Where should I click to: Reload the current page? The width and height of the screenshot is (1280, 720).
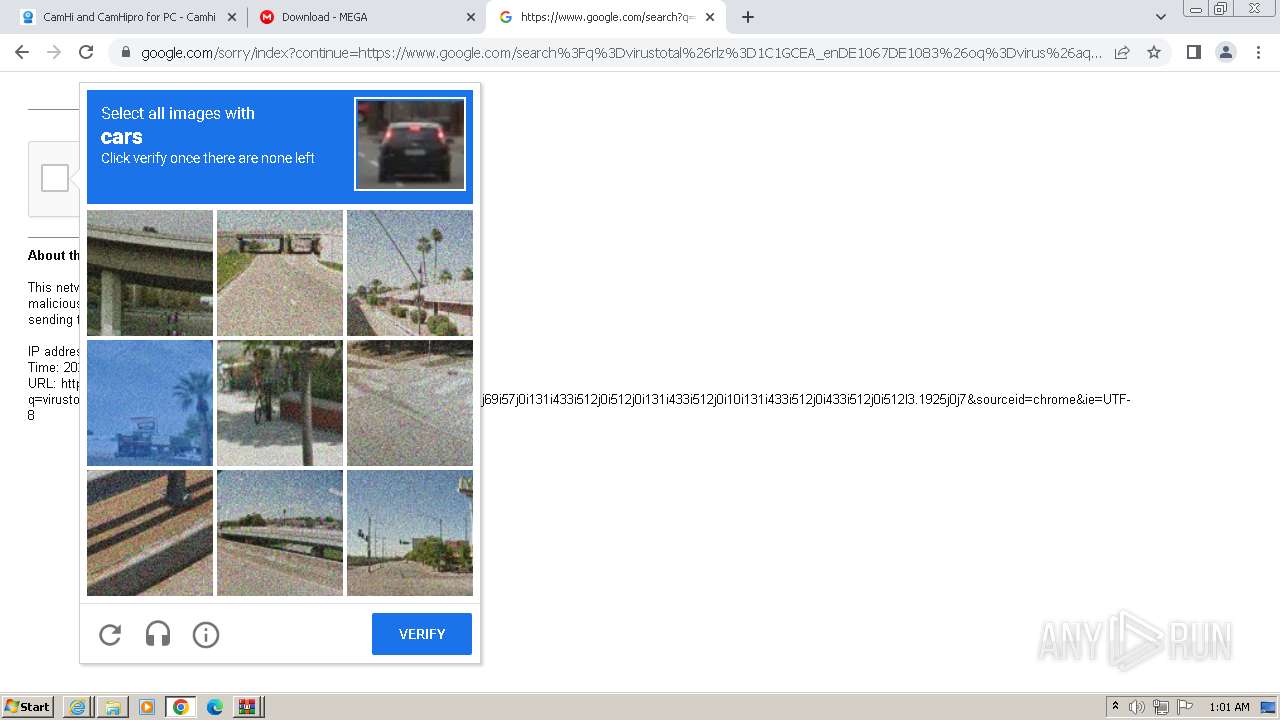click(86, 52)
